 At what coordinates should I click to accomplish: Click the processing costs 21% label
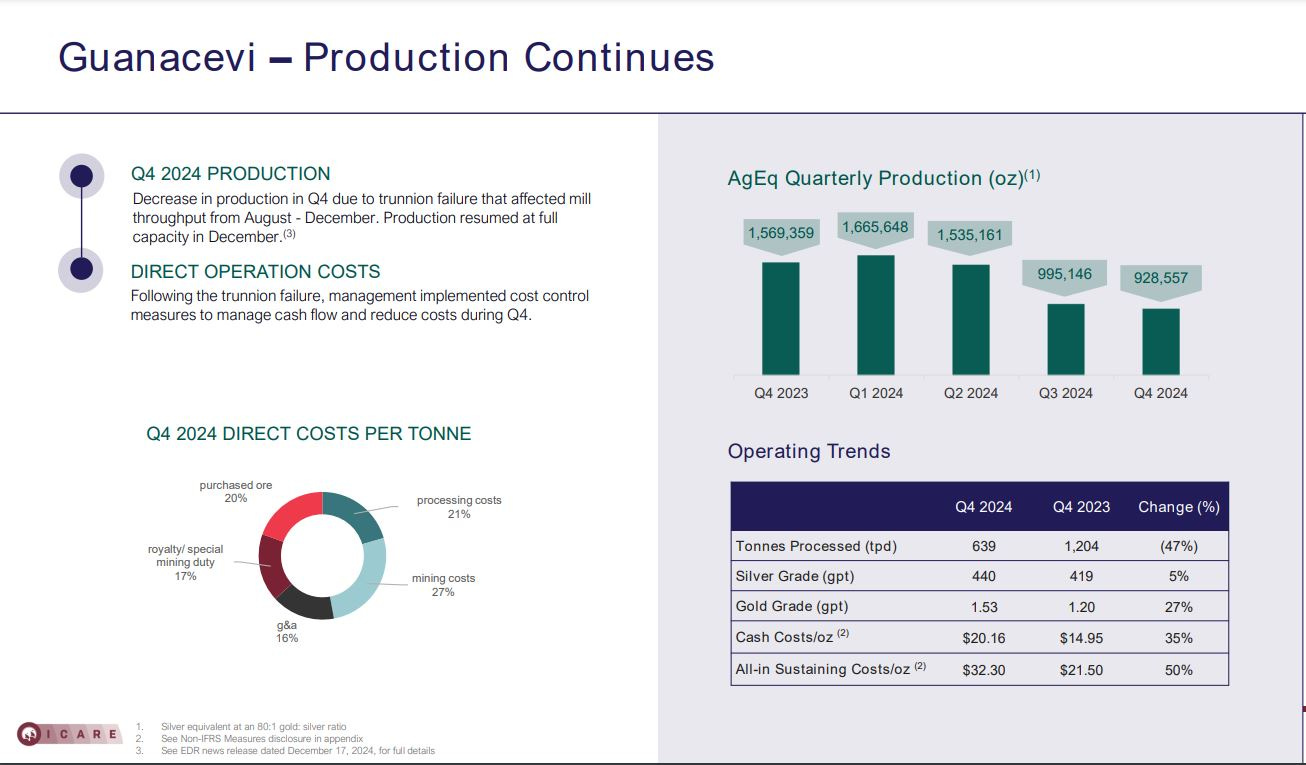[459, 507]
